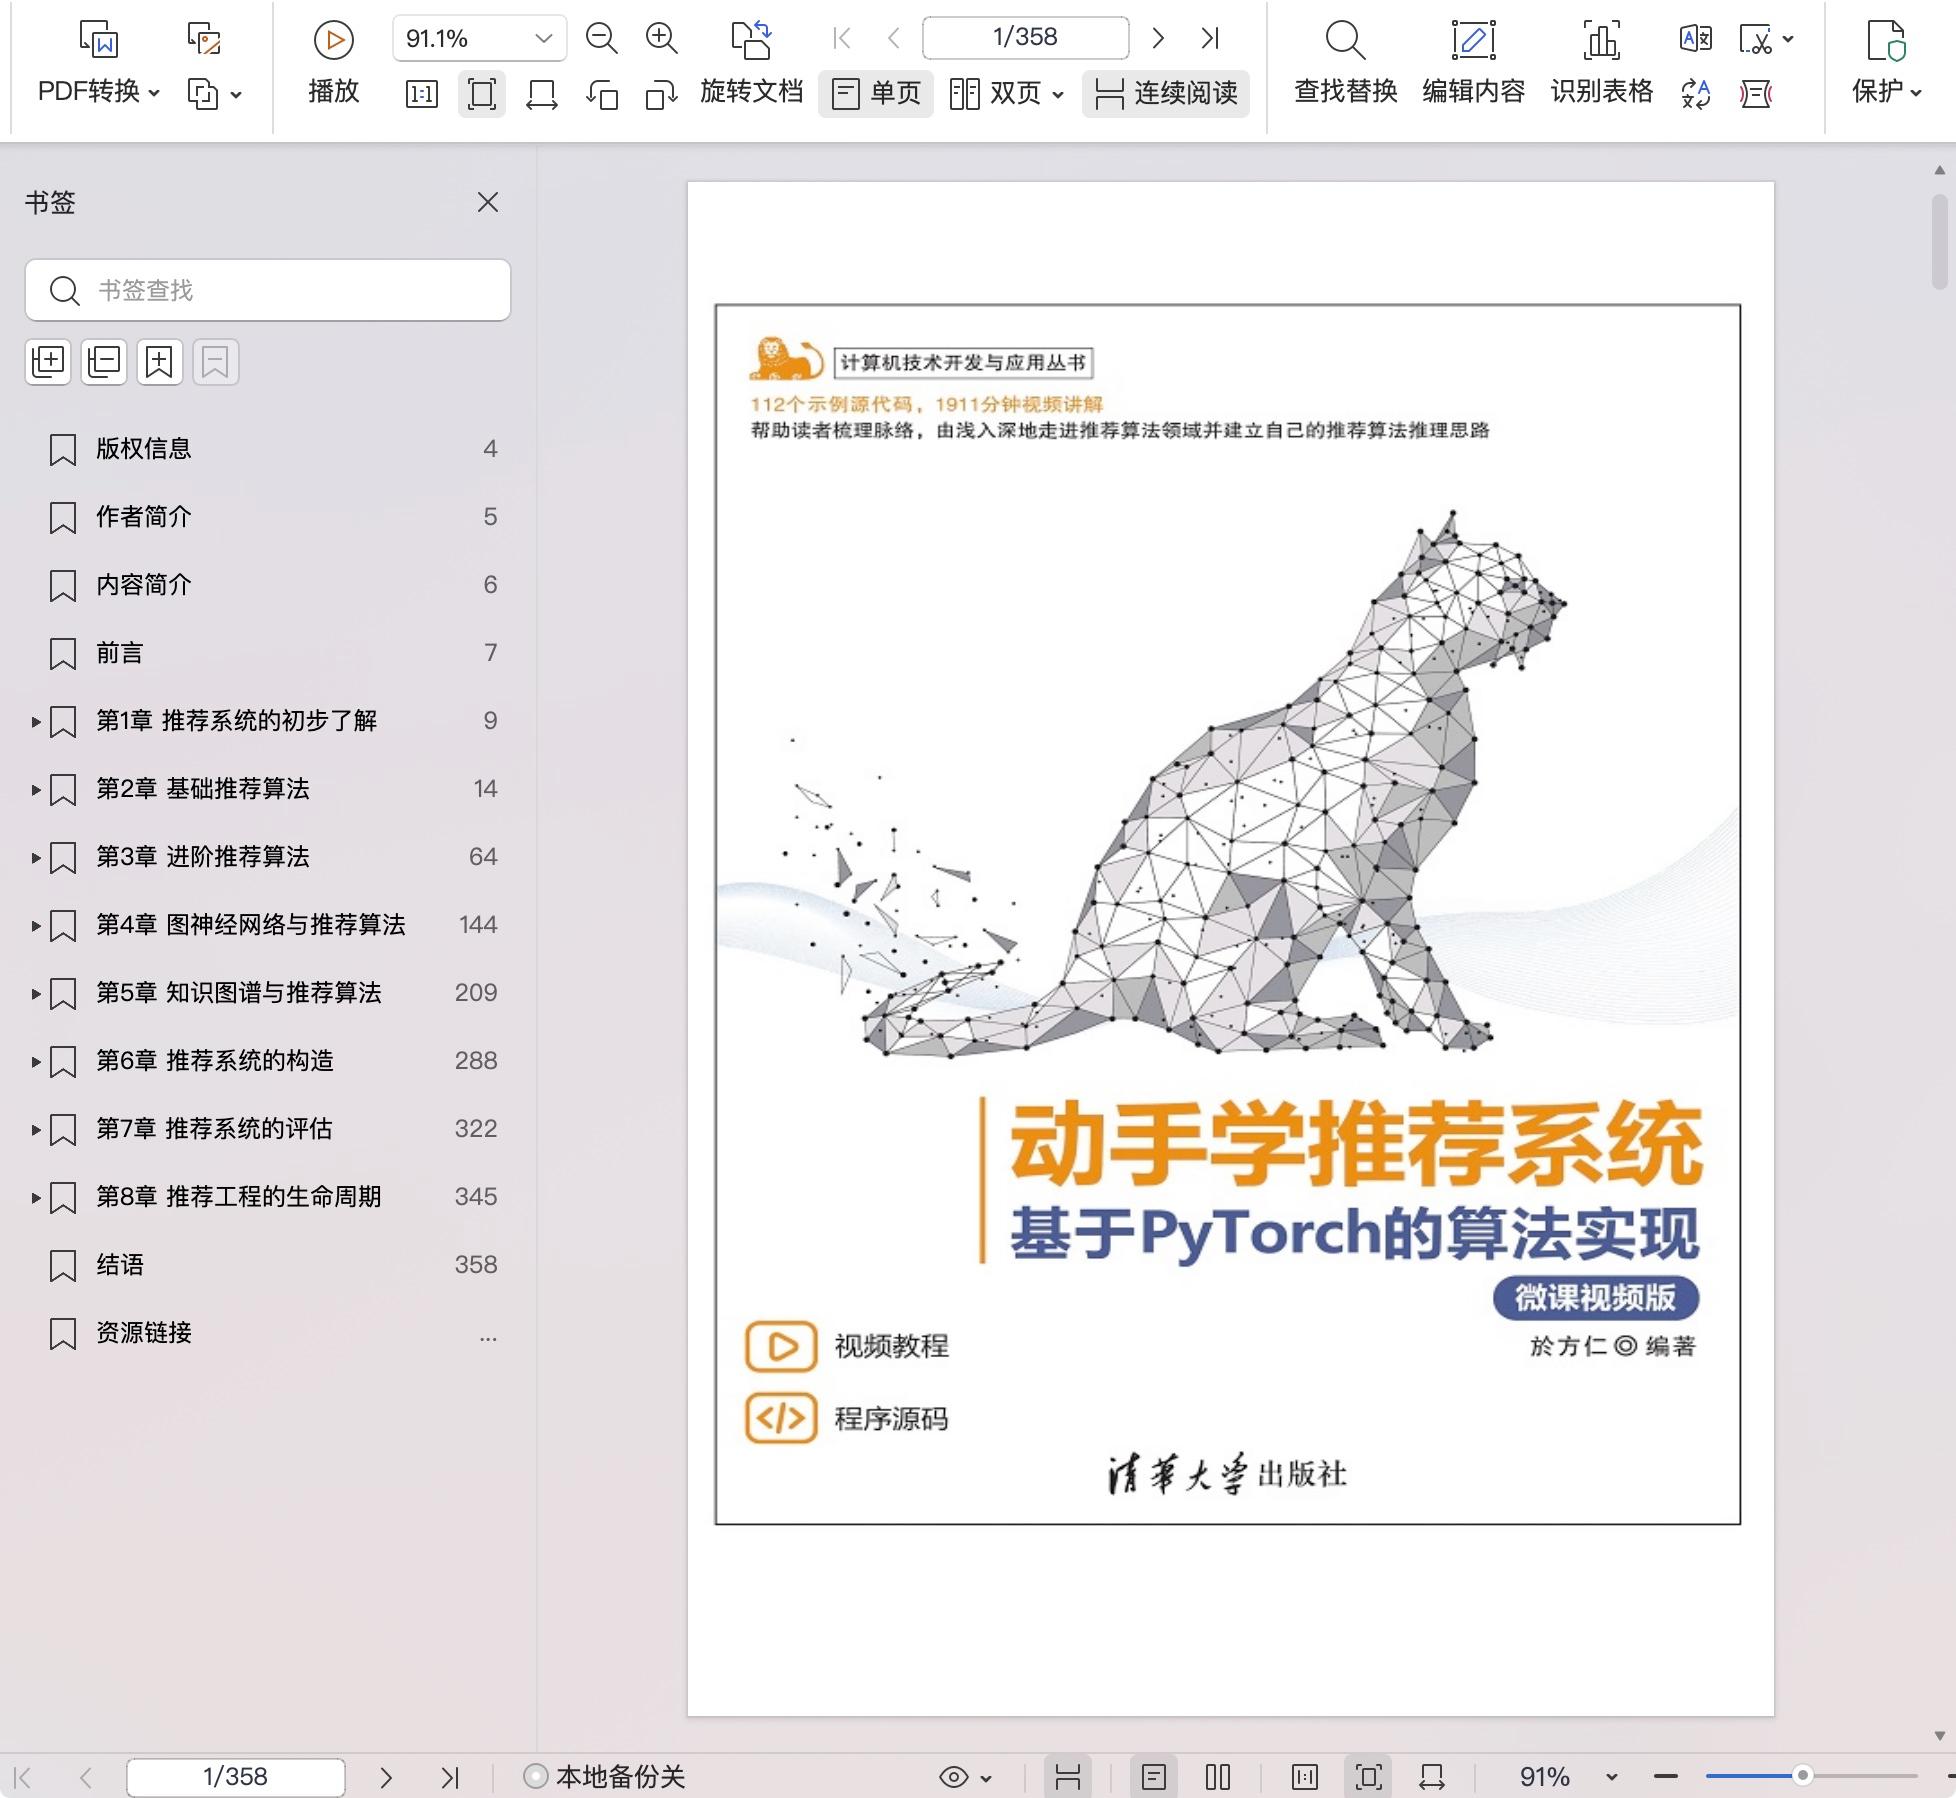Screen dimensions: 1956x1798
Task: Open bookmark 第7章 推荐系统的评估
Action: point(214,1129)
